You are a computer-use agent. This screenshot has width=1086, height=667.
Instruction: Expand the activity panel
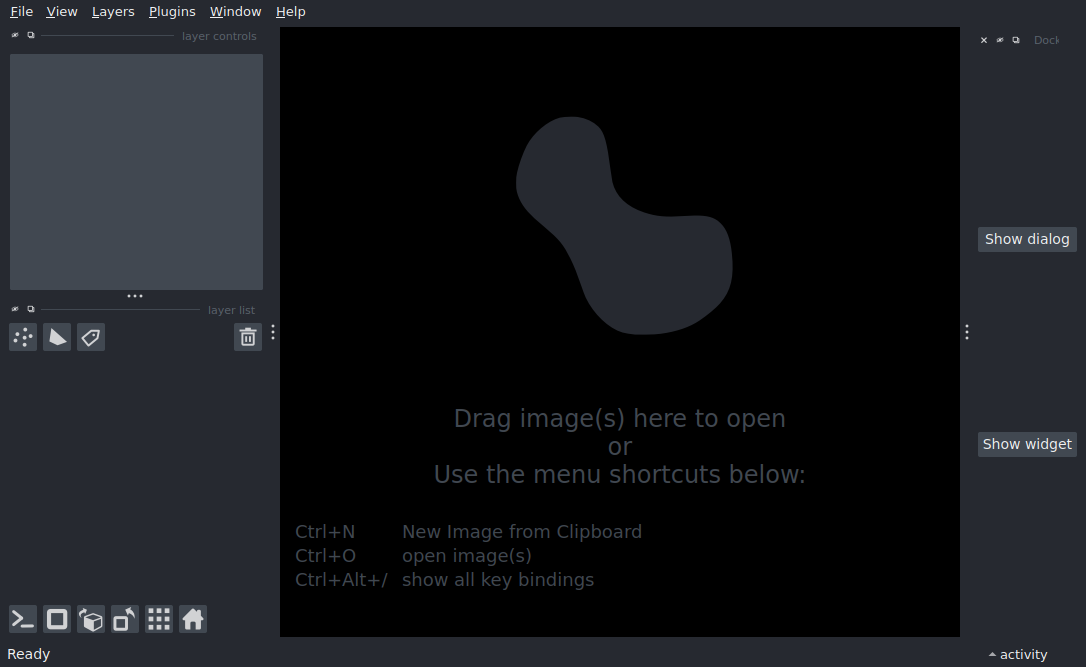(x=1018, y=655)
